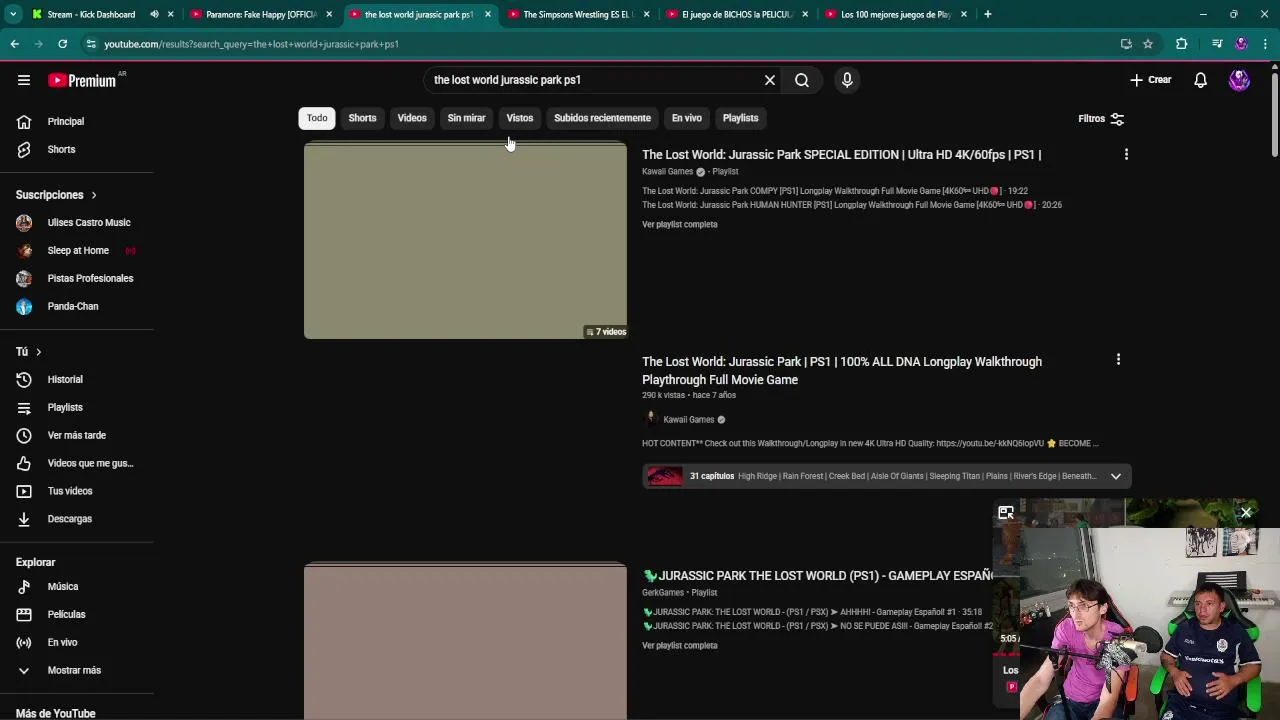Expand the Suscripciones section chevron

(x=94, y=195)
